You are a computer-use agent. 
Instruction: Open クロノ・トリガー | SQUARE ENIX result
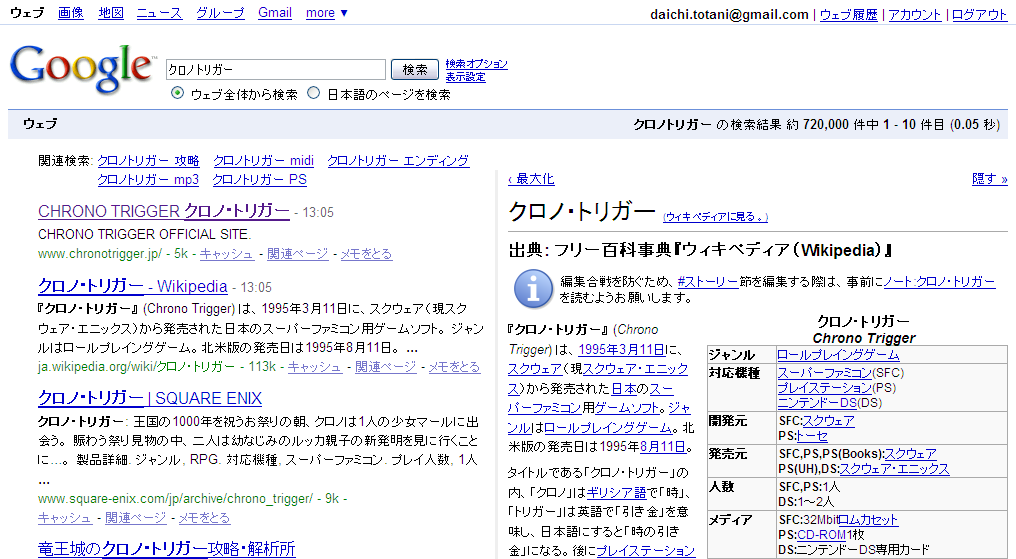[150, 398]
